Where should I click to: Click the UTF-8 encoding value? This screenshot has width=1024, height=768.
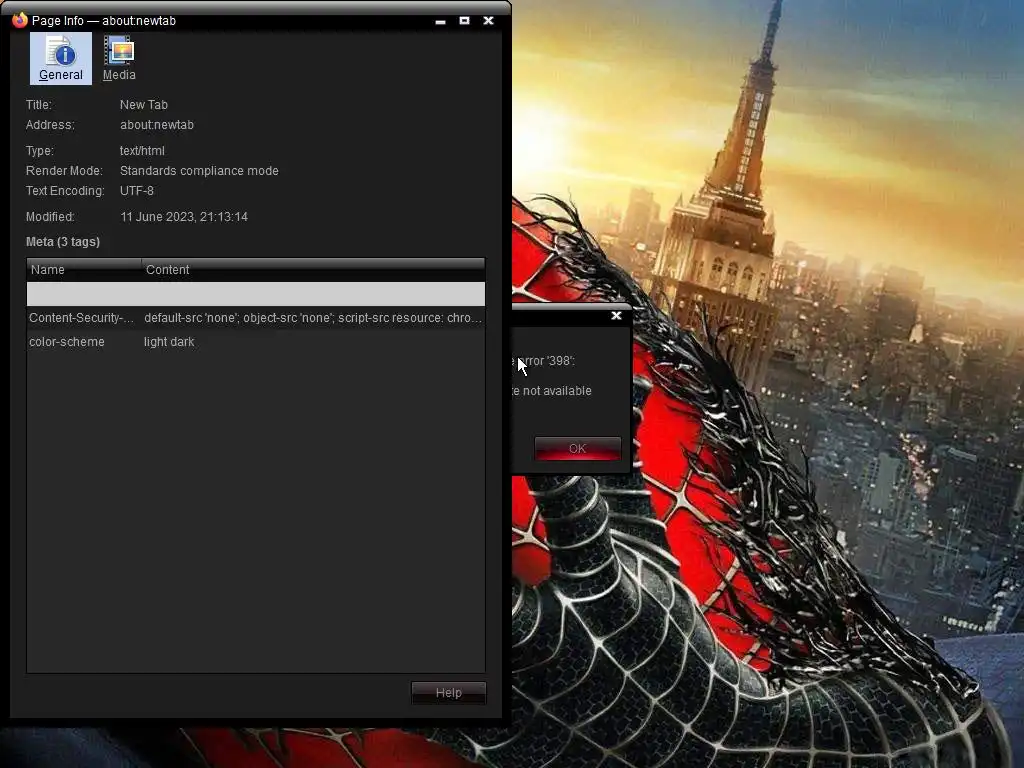(x=137, y=191)
